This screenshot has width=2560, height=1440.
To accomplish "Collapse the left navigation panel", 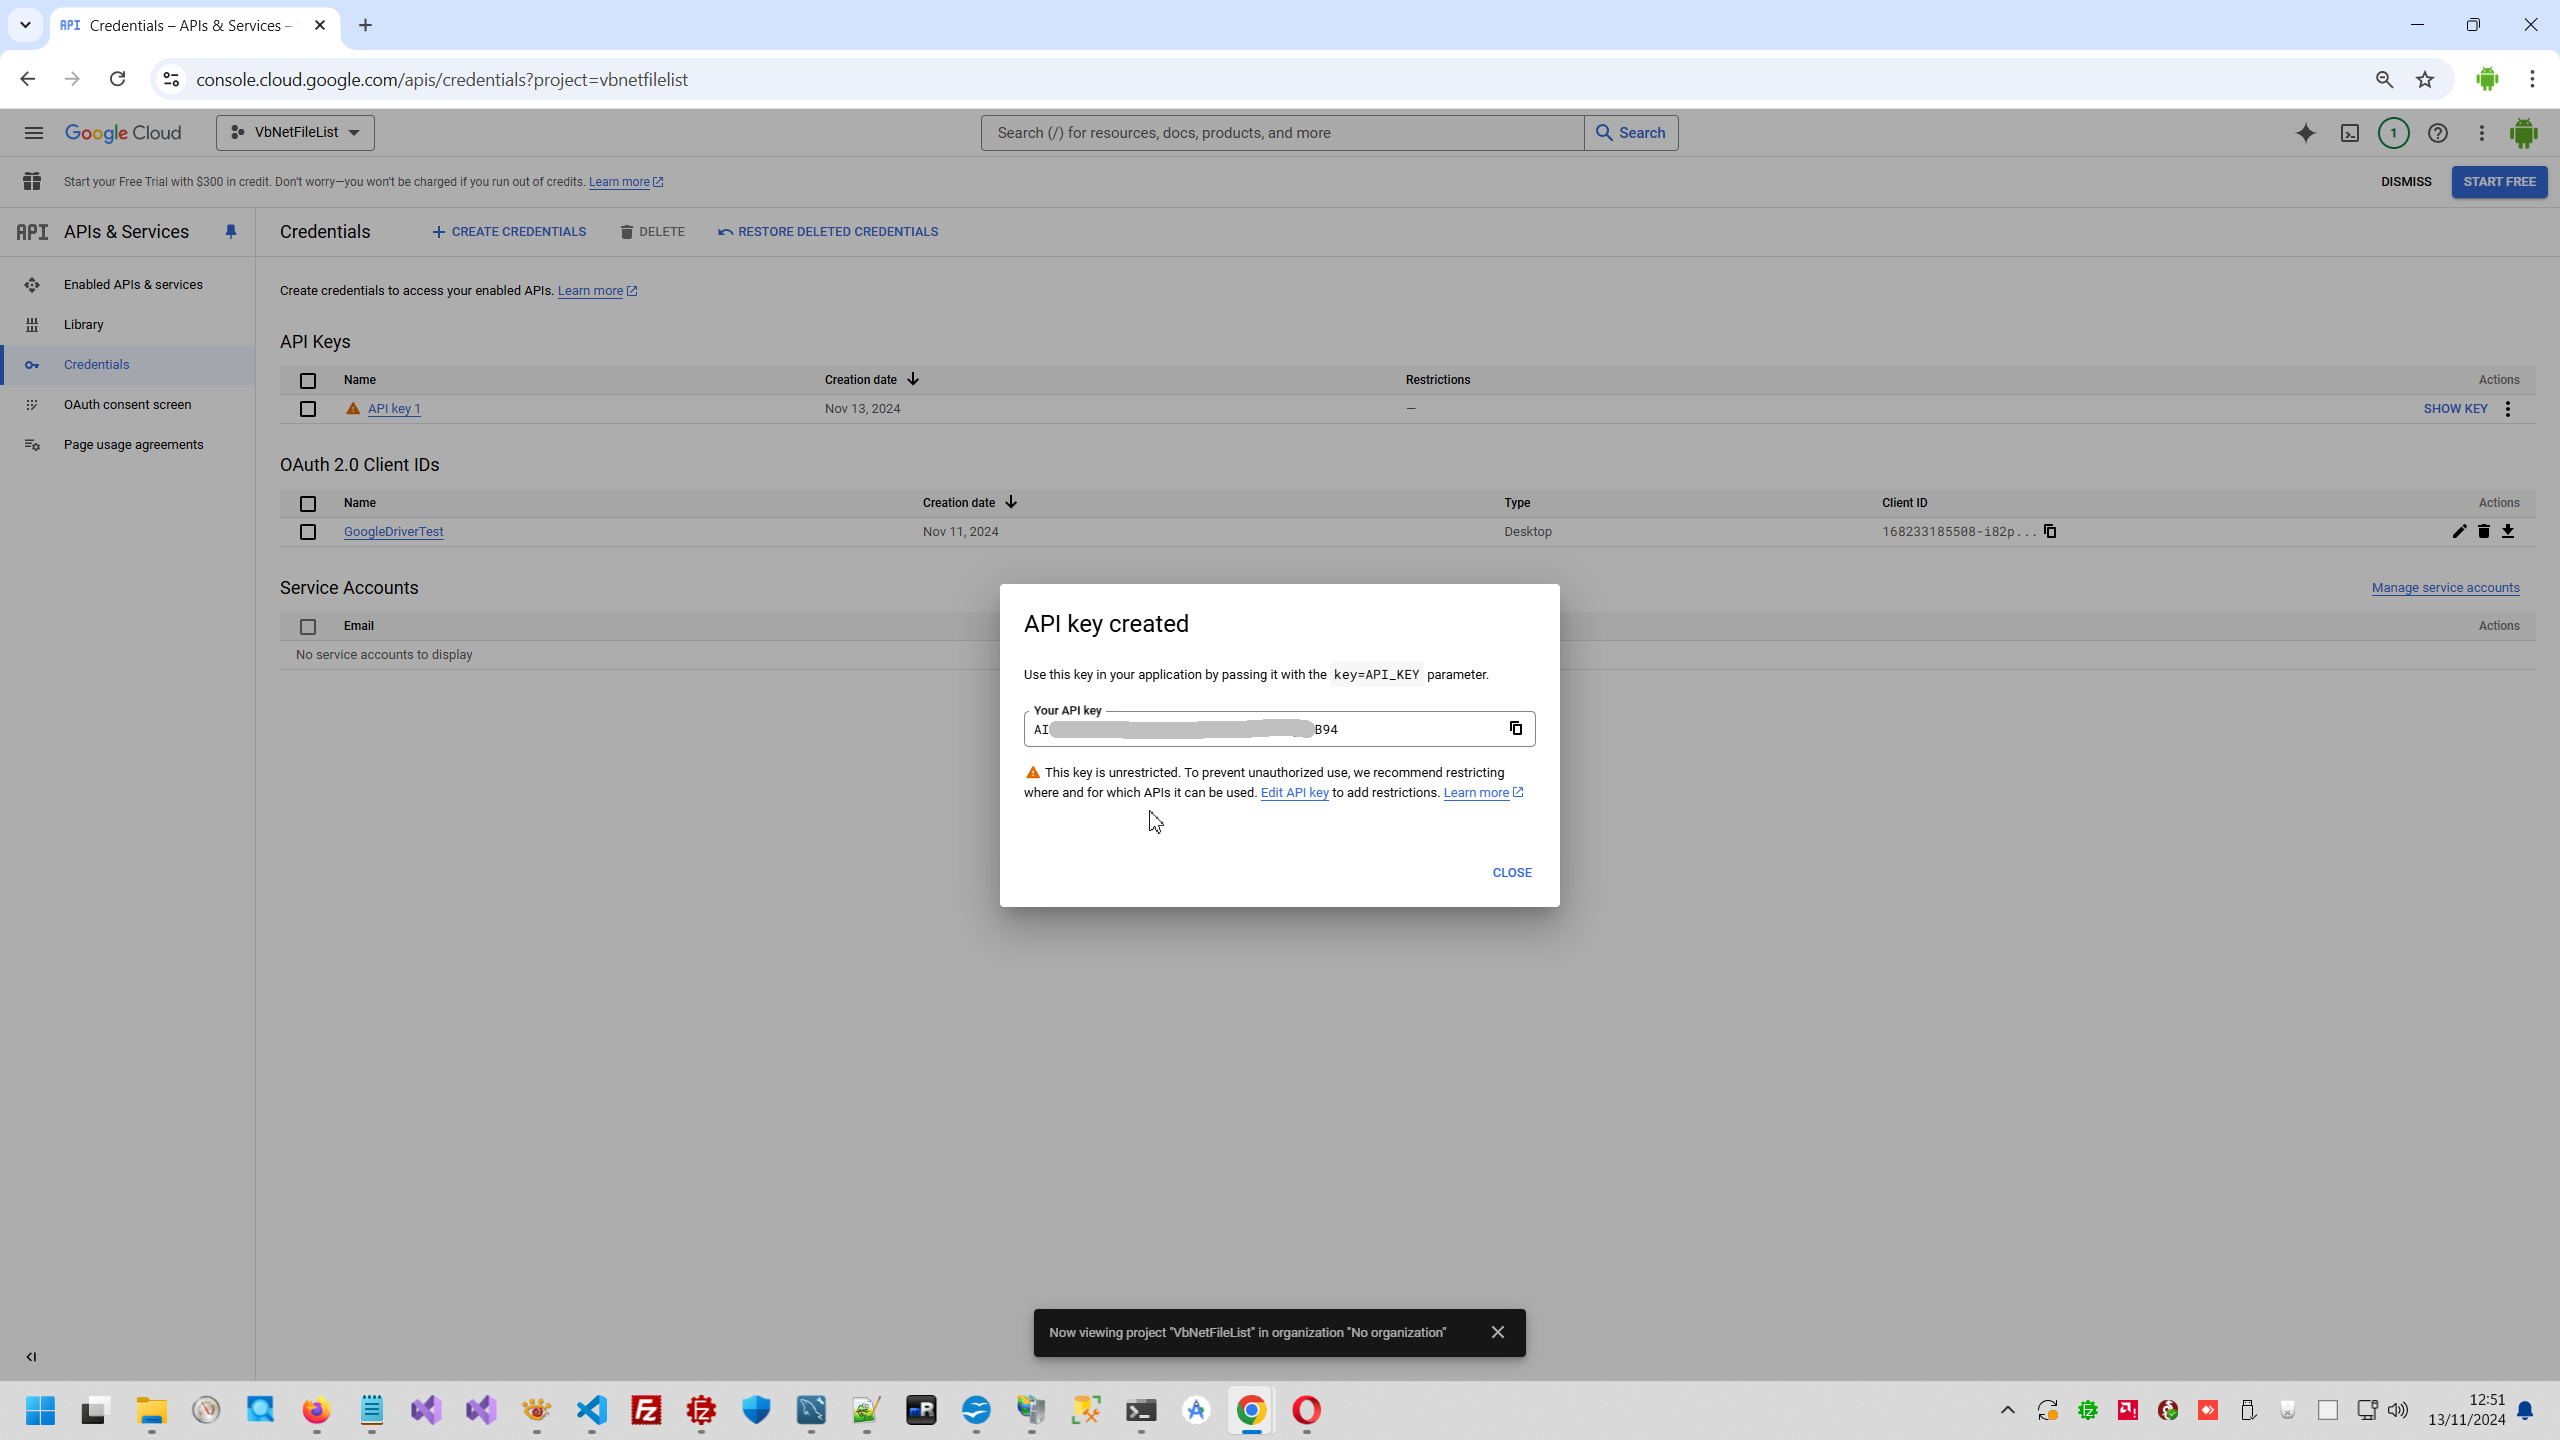I will point(31,1357).
